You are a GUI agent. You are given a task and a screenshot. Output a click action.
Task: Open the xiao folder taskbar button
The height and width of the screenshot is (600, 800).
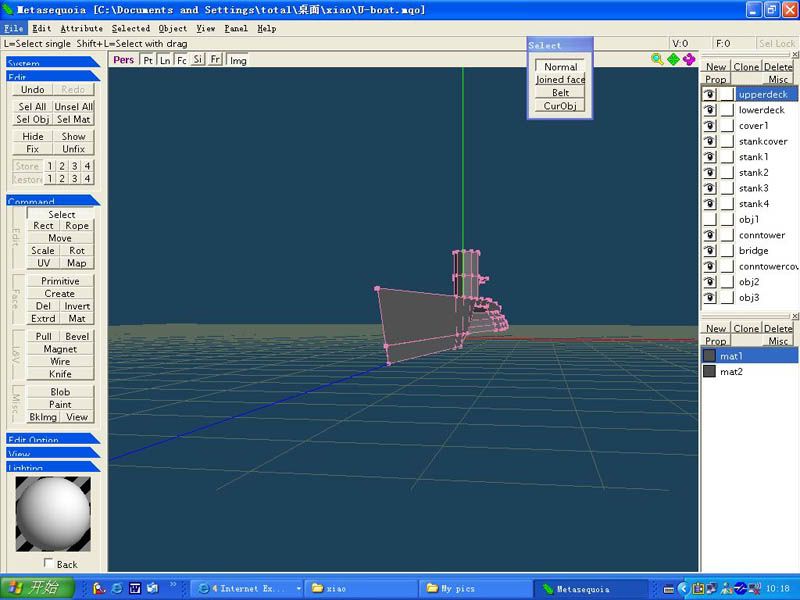point(360,588)
